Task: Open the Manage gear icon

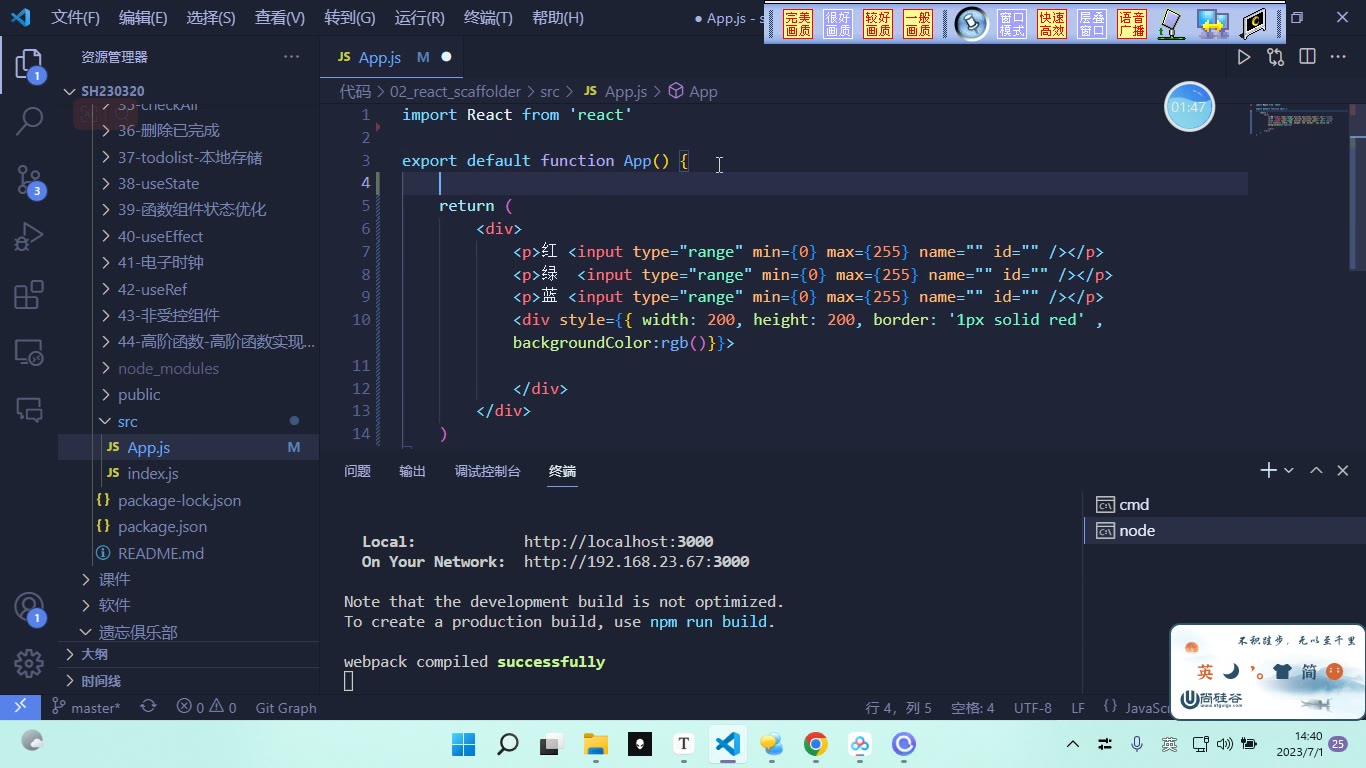Action: [x=29, y=662]
